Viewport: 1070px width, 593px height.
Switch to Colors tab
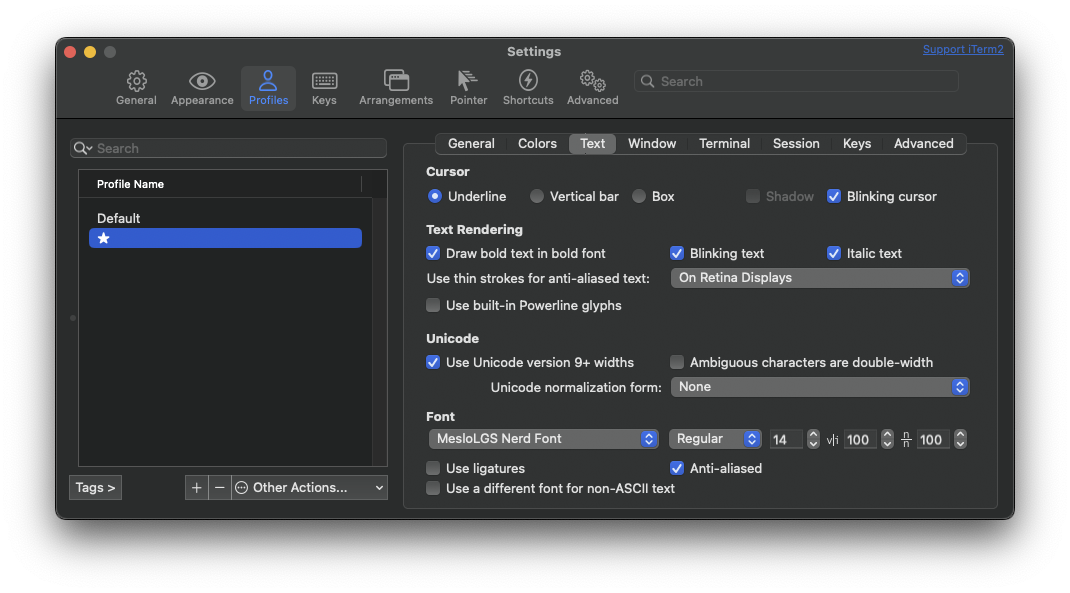(537, 143)
